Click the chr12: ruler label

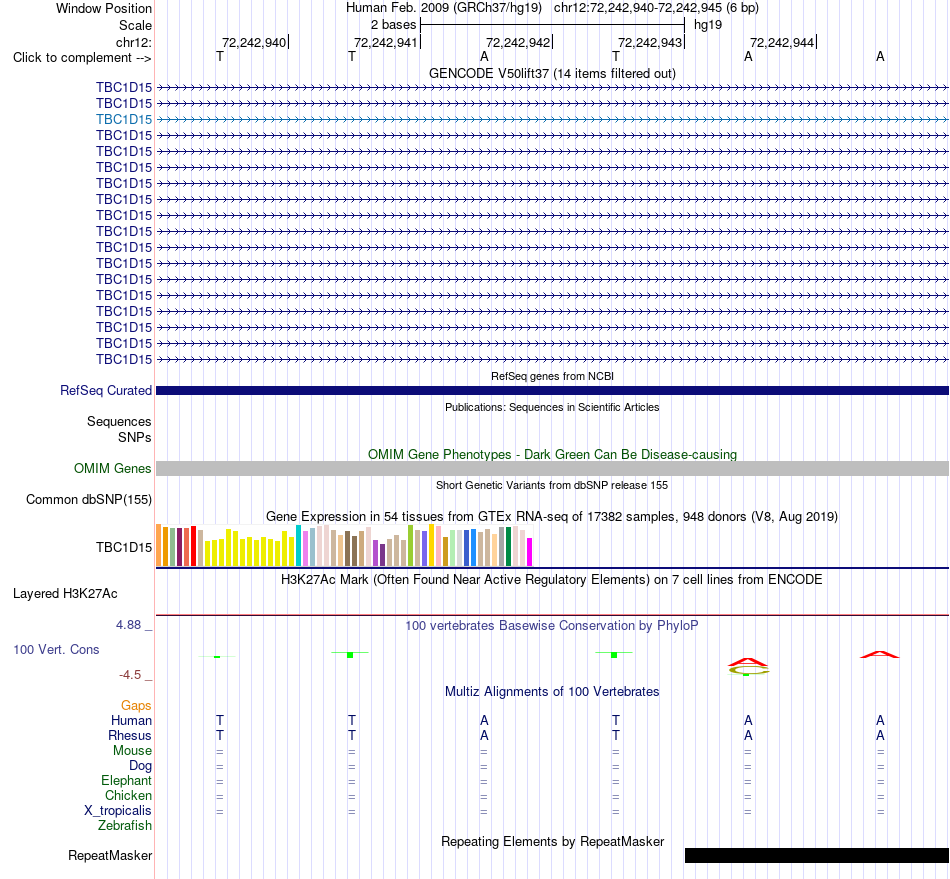[134, 42]
